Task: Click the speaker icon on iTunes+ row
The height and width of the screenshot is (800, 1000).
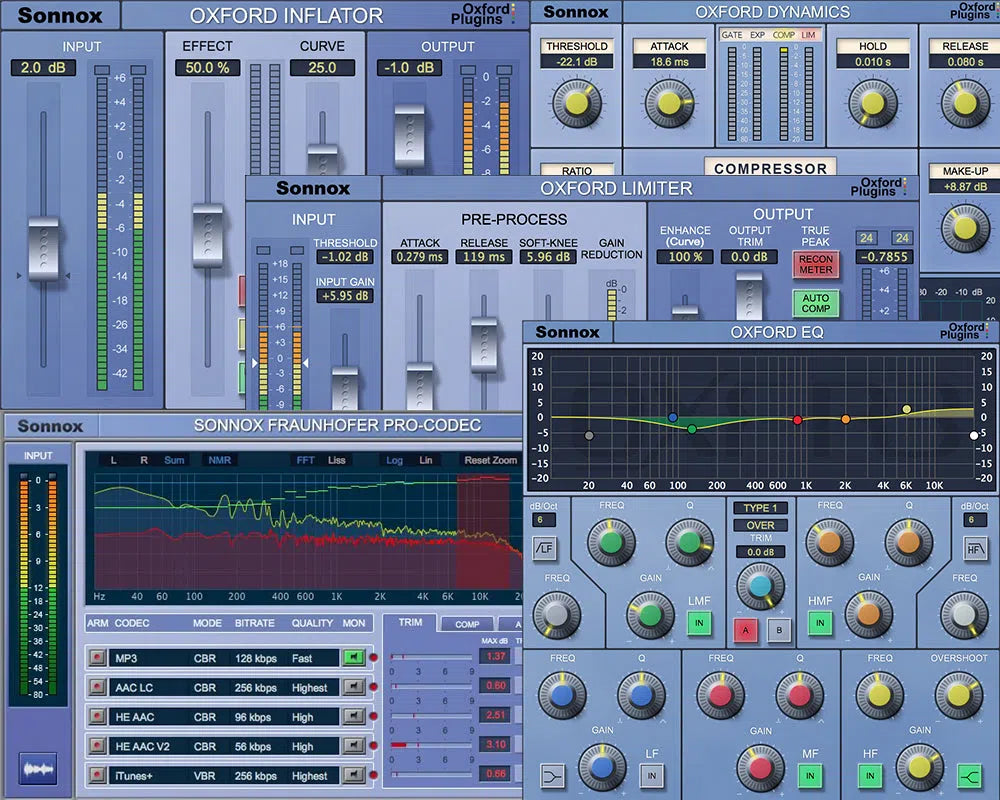Action: coord(354,775)
